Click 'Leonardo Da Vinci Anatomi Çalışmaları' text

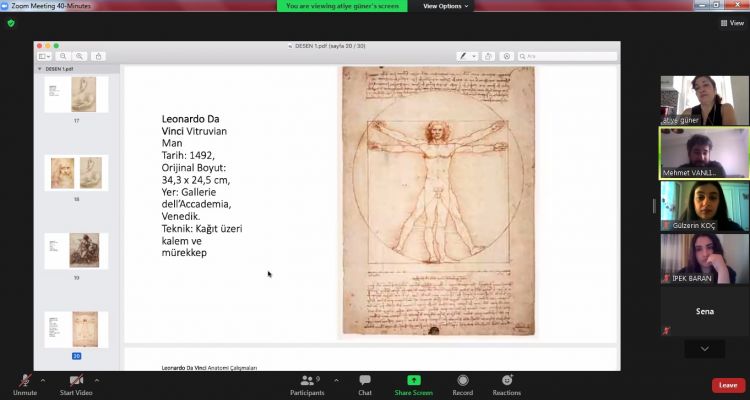(209, 367)
